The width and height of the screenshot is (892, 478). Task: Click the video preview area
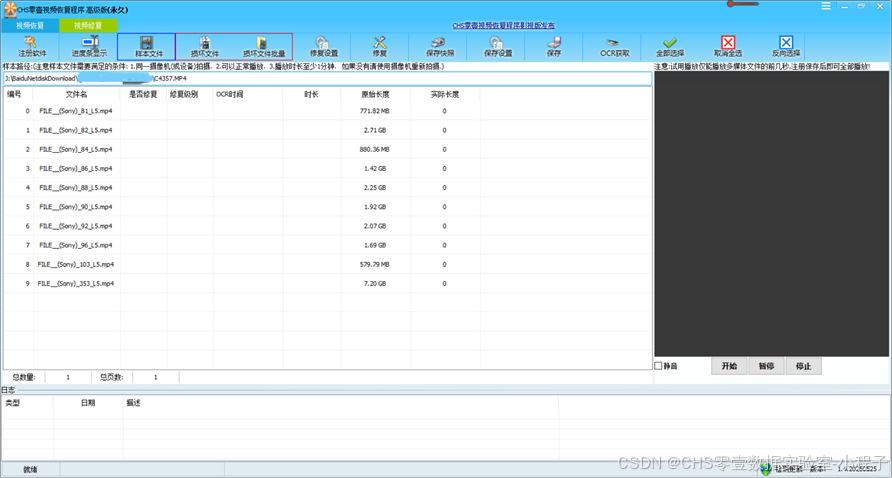(x=771, y=214)
